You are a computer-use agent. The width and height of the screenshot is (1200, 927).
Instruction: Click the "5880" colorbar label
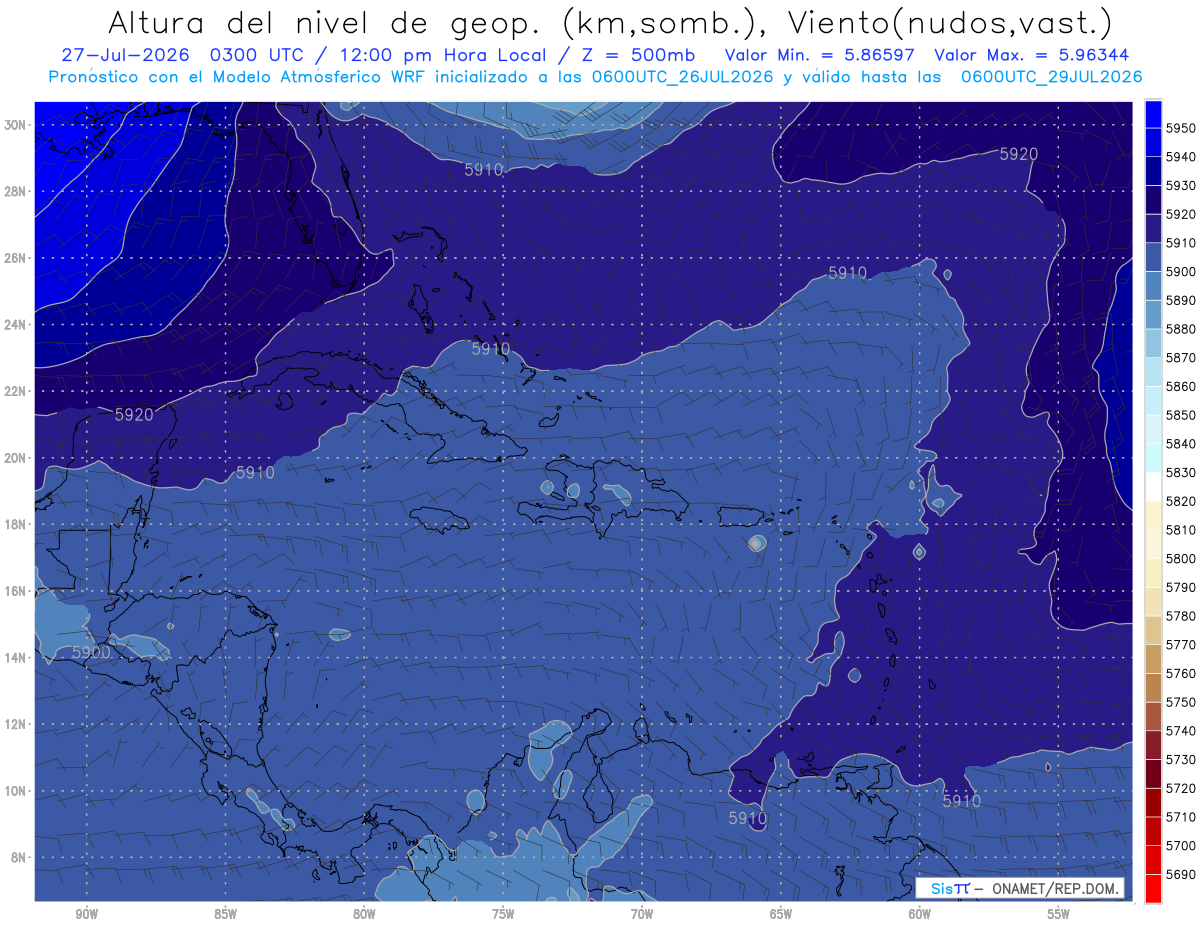[x=1181, y=329]
